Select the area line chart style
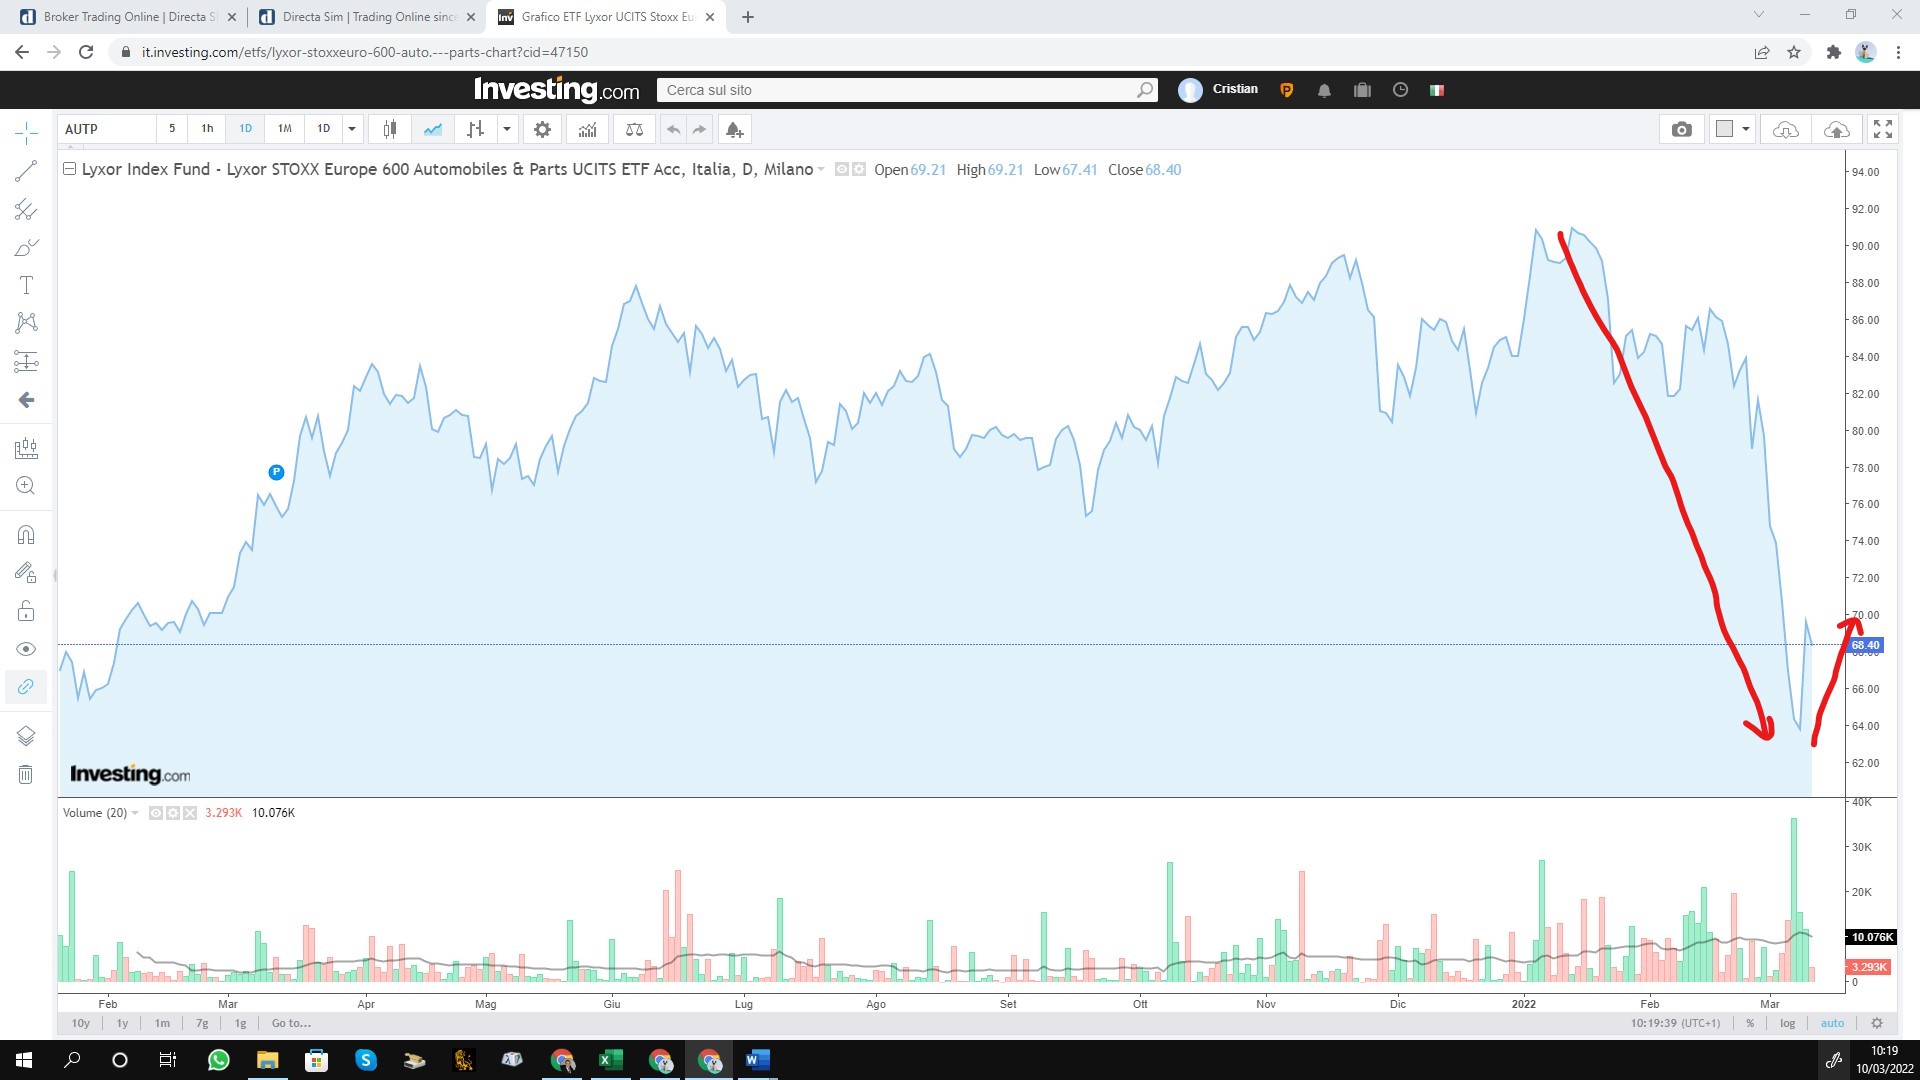 coord(432,129)
